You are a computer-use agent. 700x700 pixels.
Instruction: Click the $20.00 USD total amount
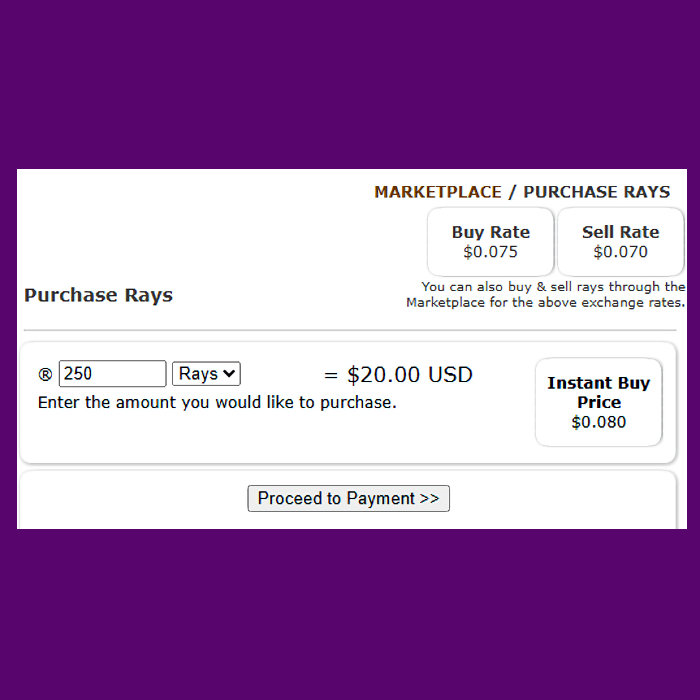tap(409, 375)
